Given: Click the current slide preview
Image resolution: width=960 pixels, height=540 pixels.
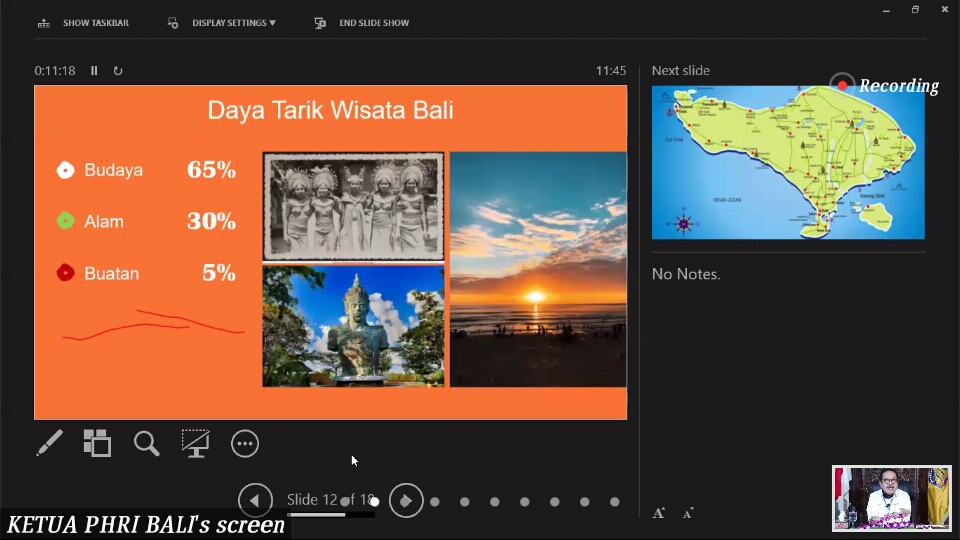Looking at the screenshot, I should (331, 252).
